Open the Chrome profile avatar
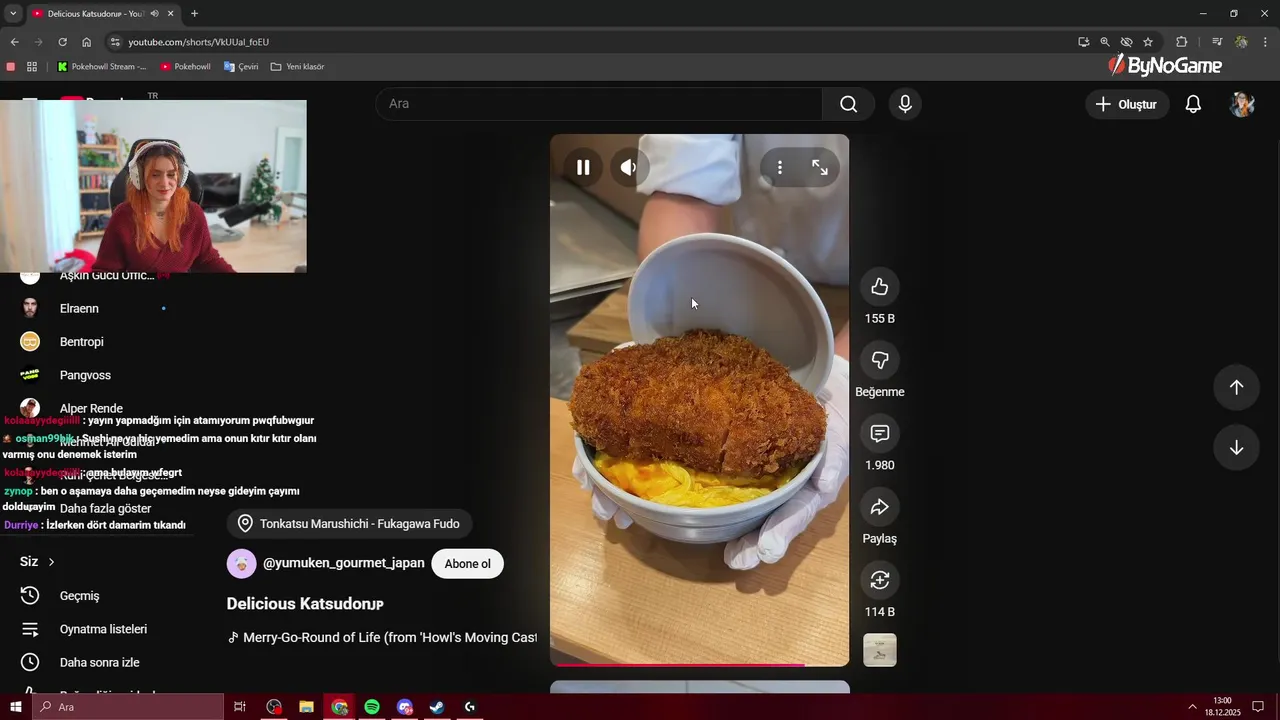Image resolution: width=1280 pixels, height=720 pixels. coord(1241,42)
